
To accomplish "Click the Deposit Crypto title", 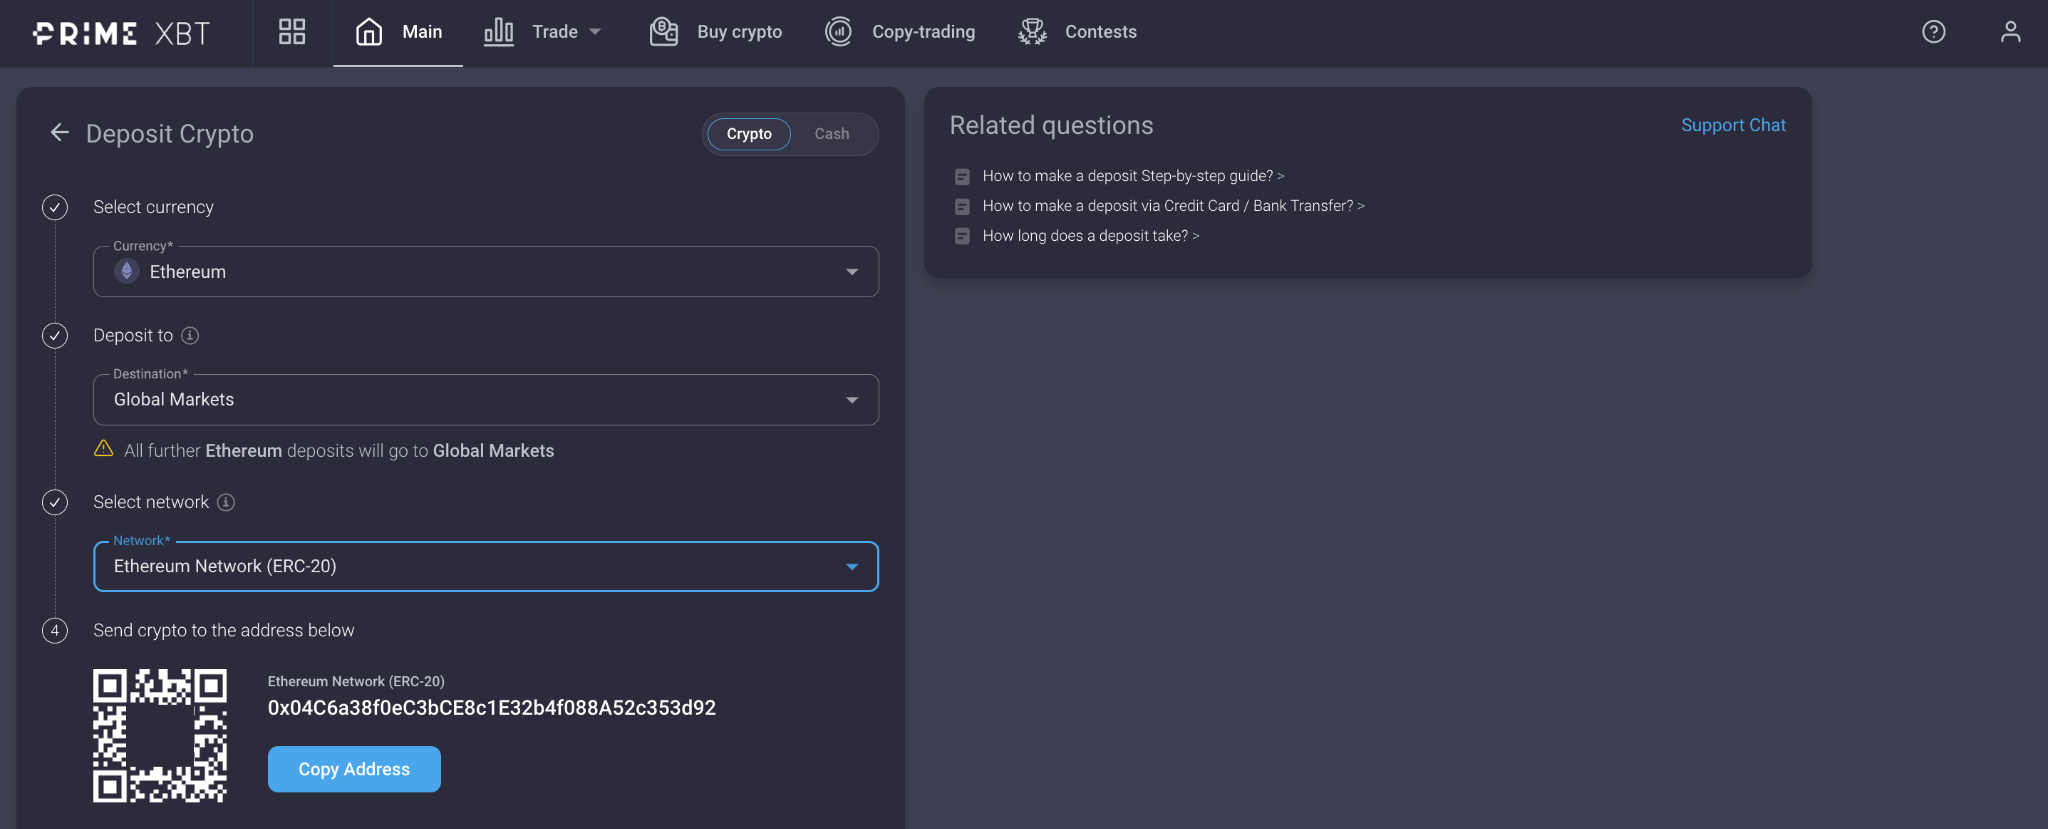I will click(170, 134).
